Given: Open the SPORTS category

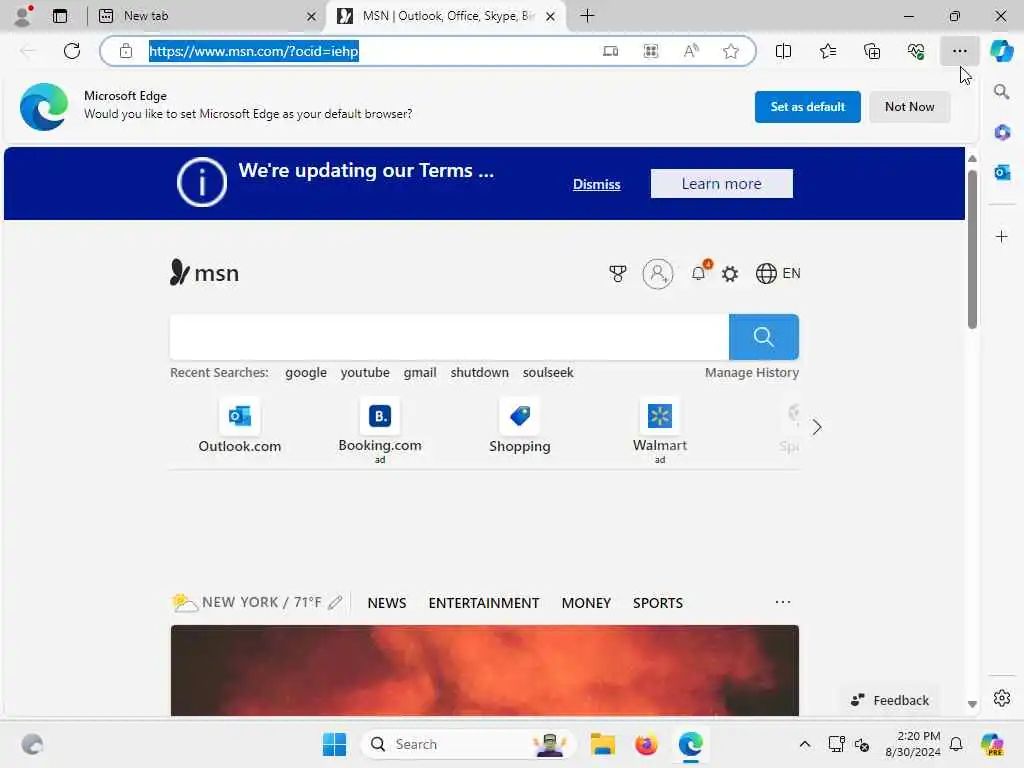Looking at the screenshot, I should click(x=658, y=603).
